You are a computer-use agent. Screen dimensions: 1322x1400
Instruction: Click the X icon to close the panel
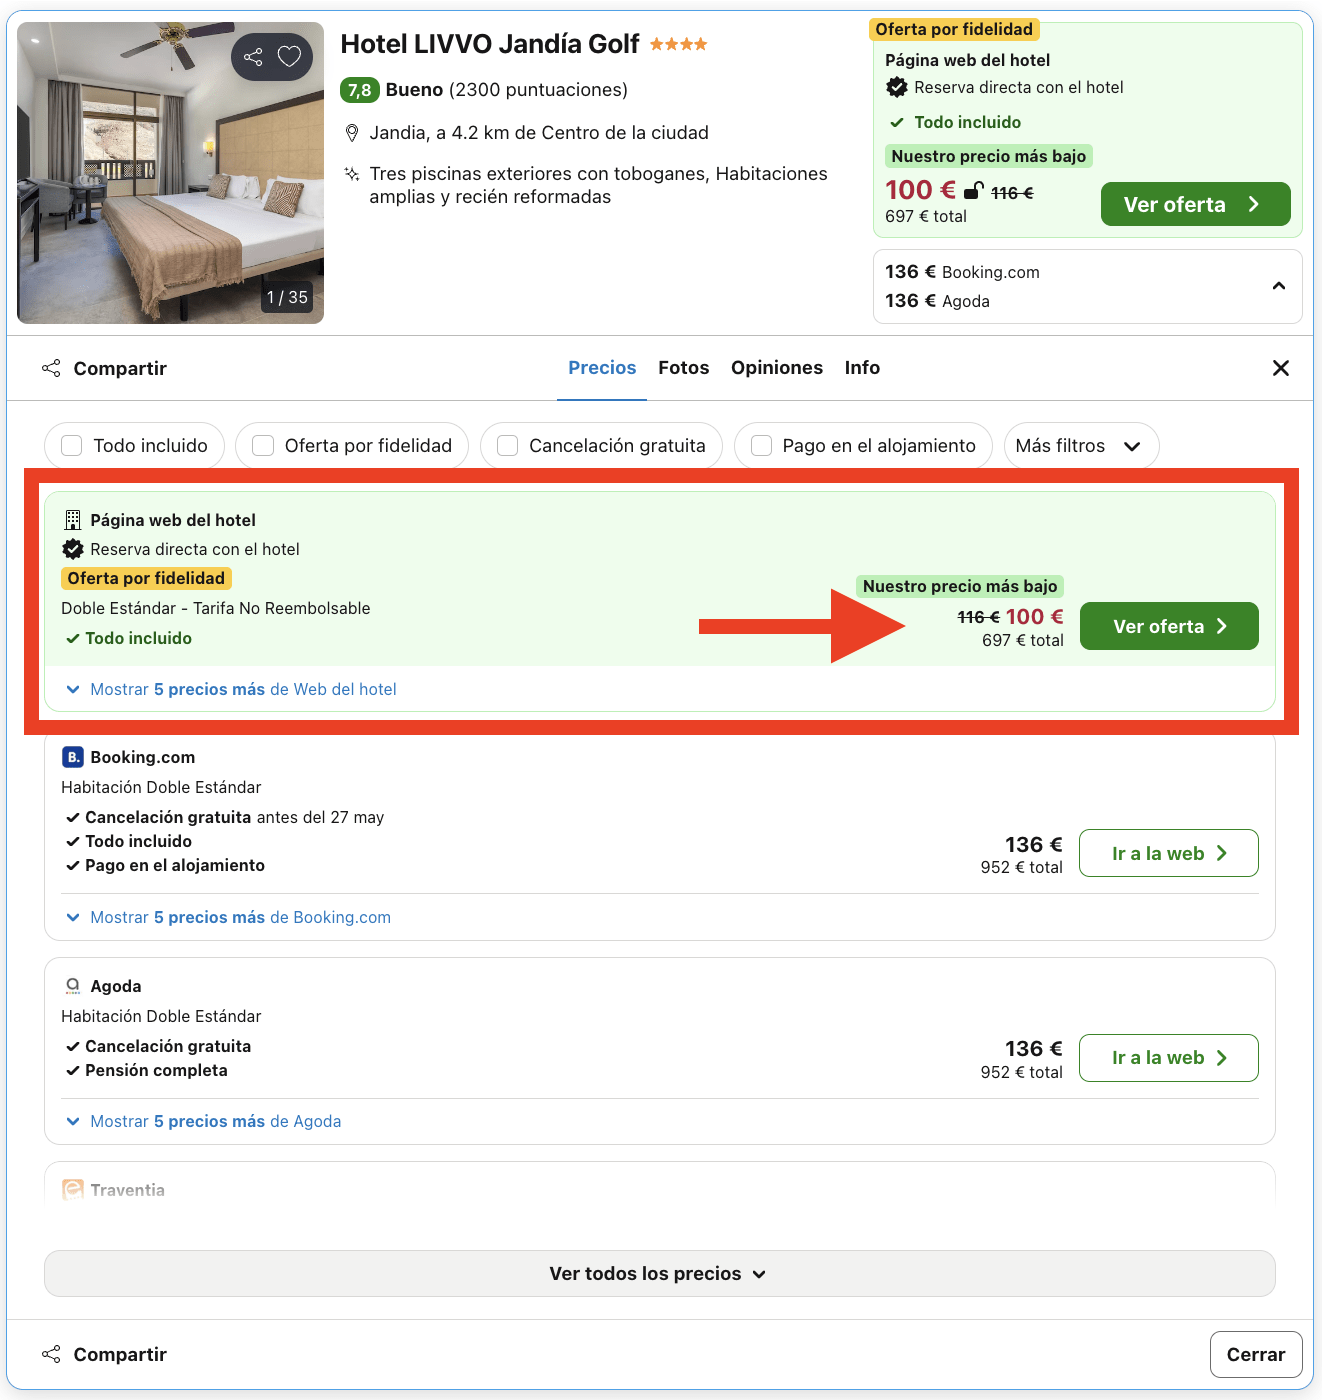click(x=1280, y=368)
